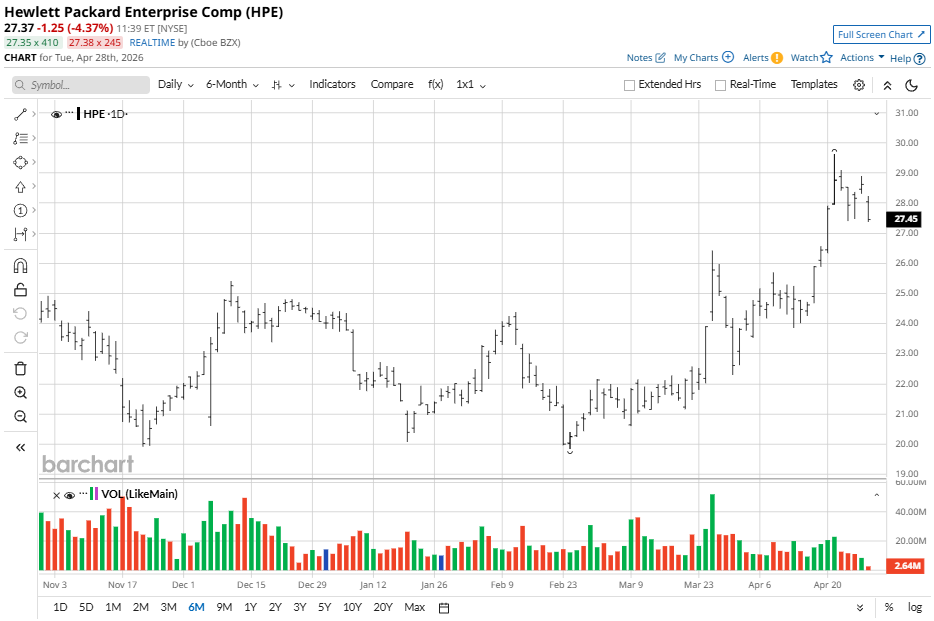Open the Alerts link
This screenshot has height=621, width=934.
click(x=762, y=58)
